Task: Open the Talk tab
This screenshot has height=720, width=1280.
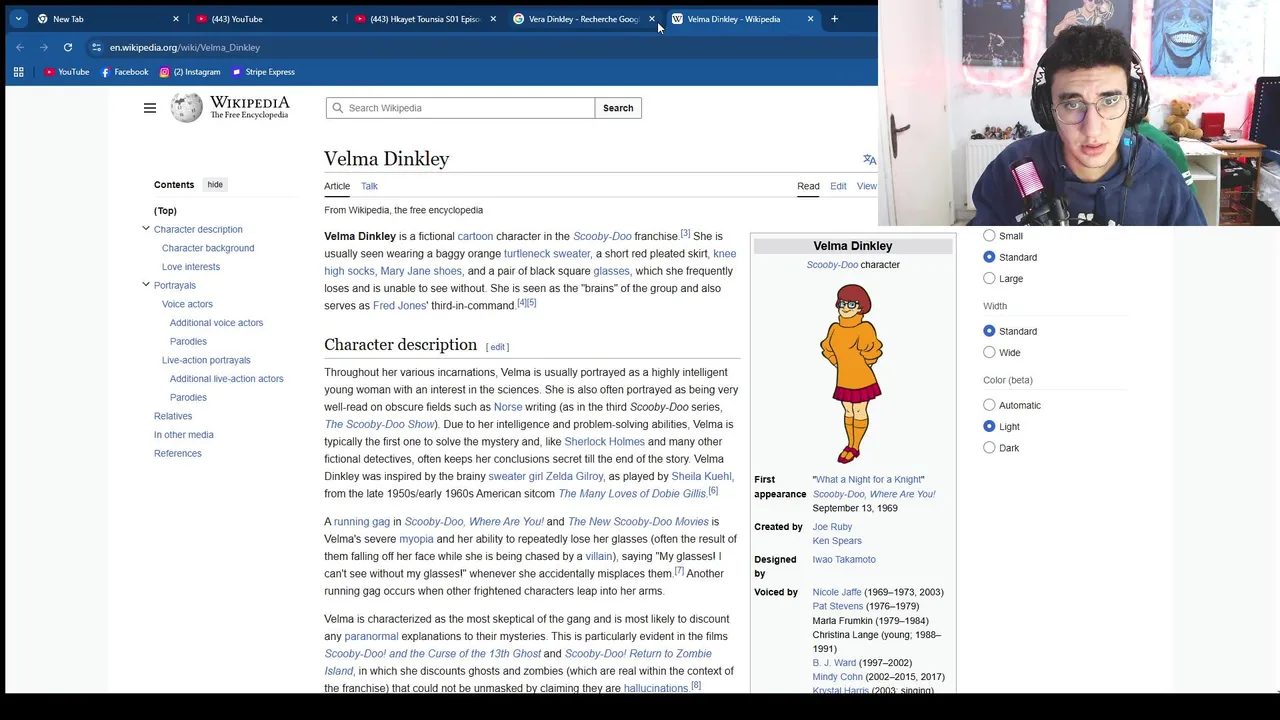Action: tap(369, 186)
